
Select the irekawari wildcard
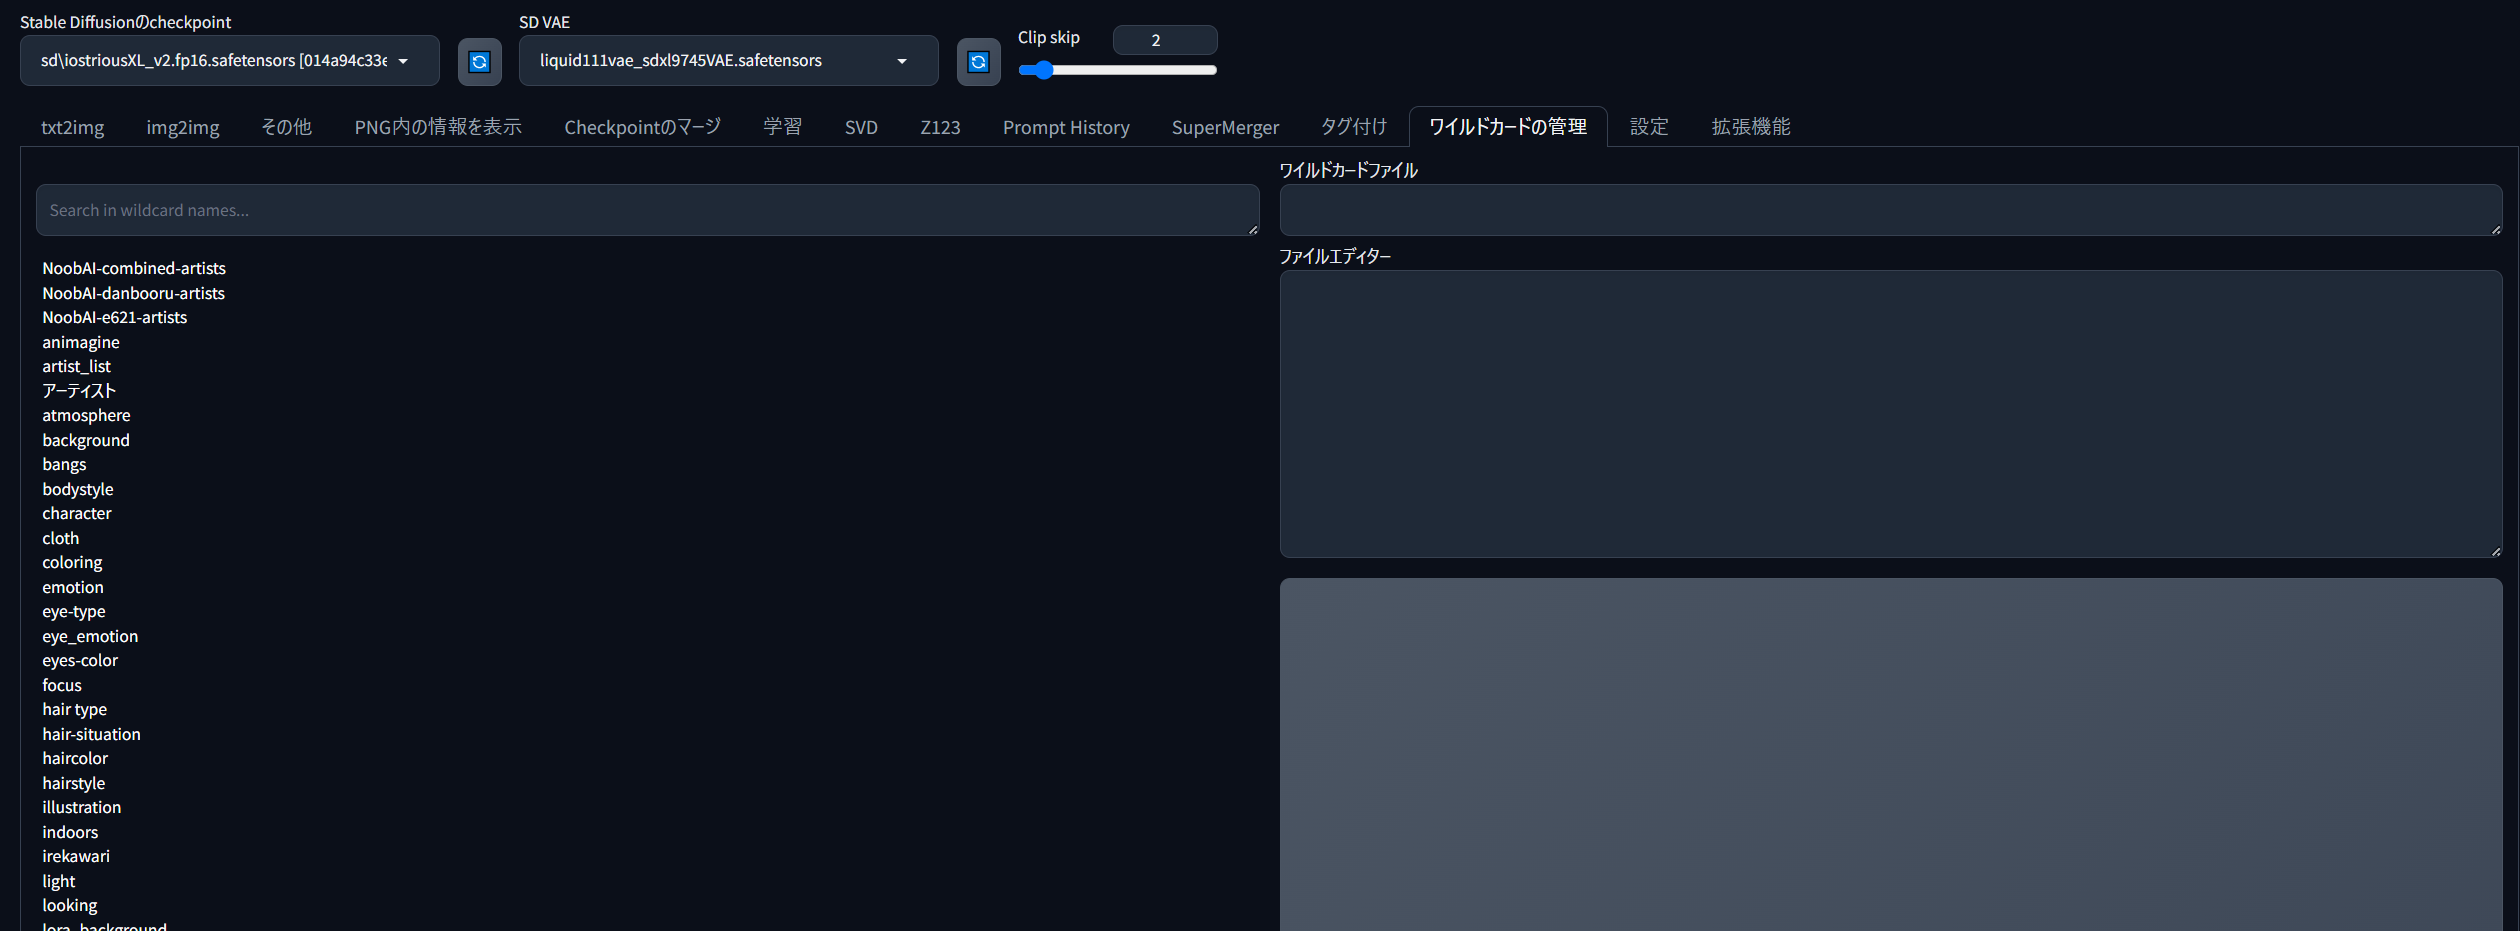click(76, 856)
